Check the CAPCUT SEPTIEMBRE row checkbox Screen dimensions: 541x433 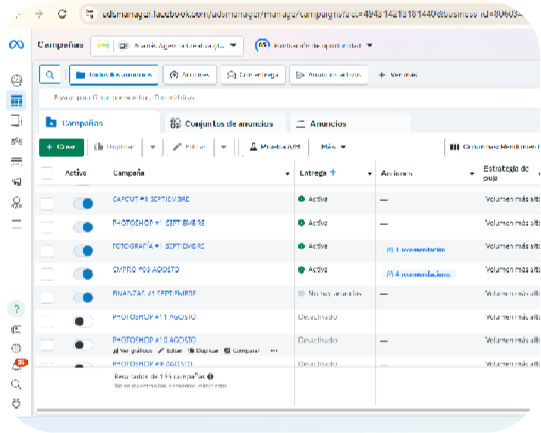click(x=47, y=204)
